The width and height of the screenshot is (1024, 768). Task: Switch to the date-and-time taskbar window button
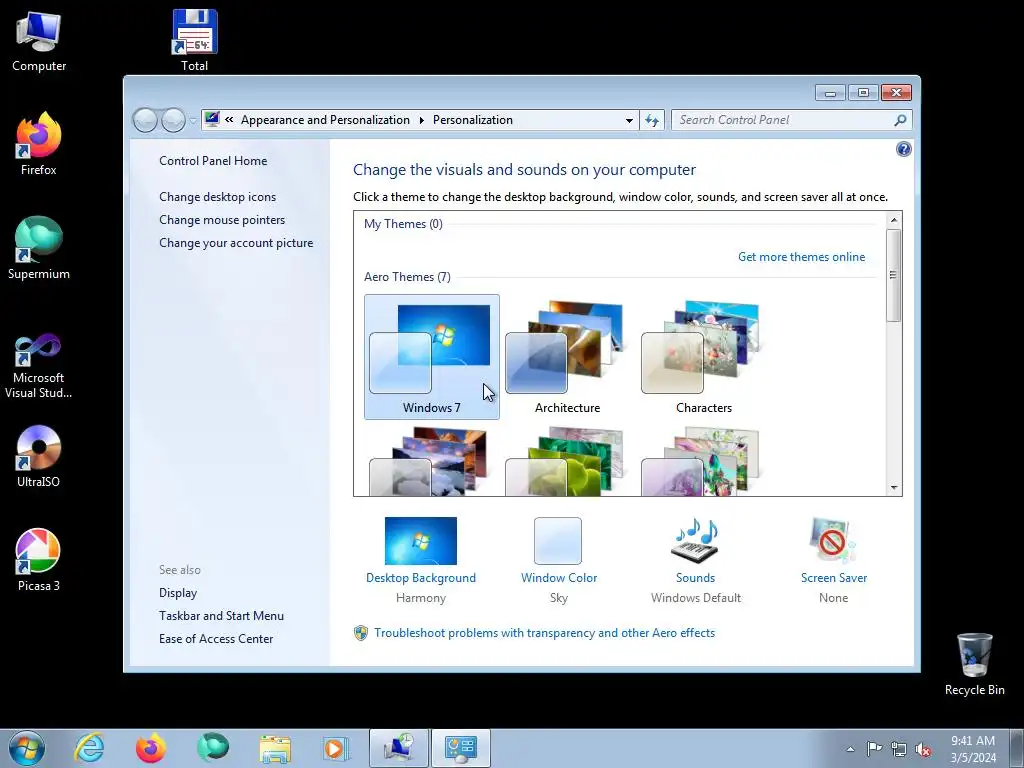point(399,748)
